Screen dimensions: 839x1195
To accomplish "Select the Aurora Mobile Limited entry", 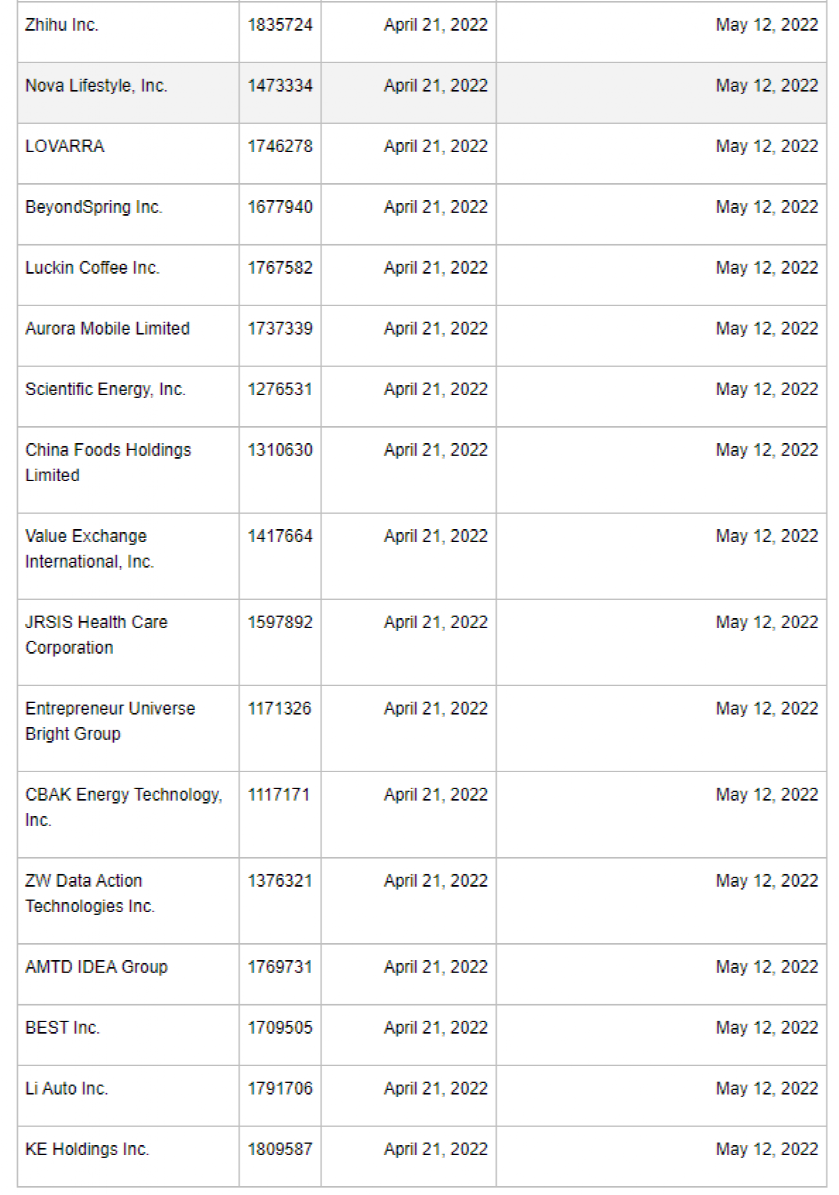I will (x=107, y=328).
